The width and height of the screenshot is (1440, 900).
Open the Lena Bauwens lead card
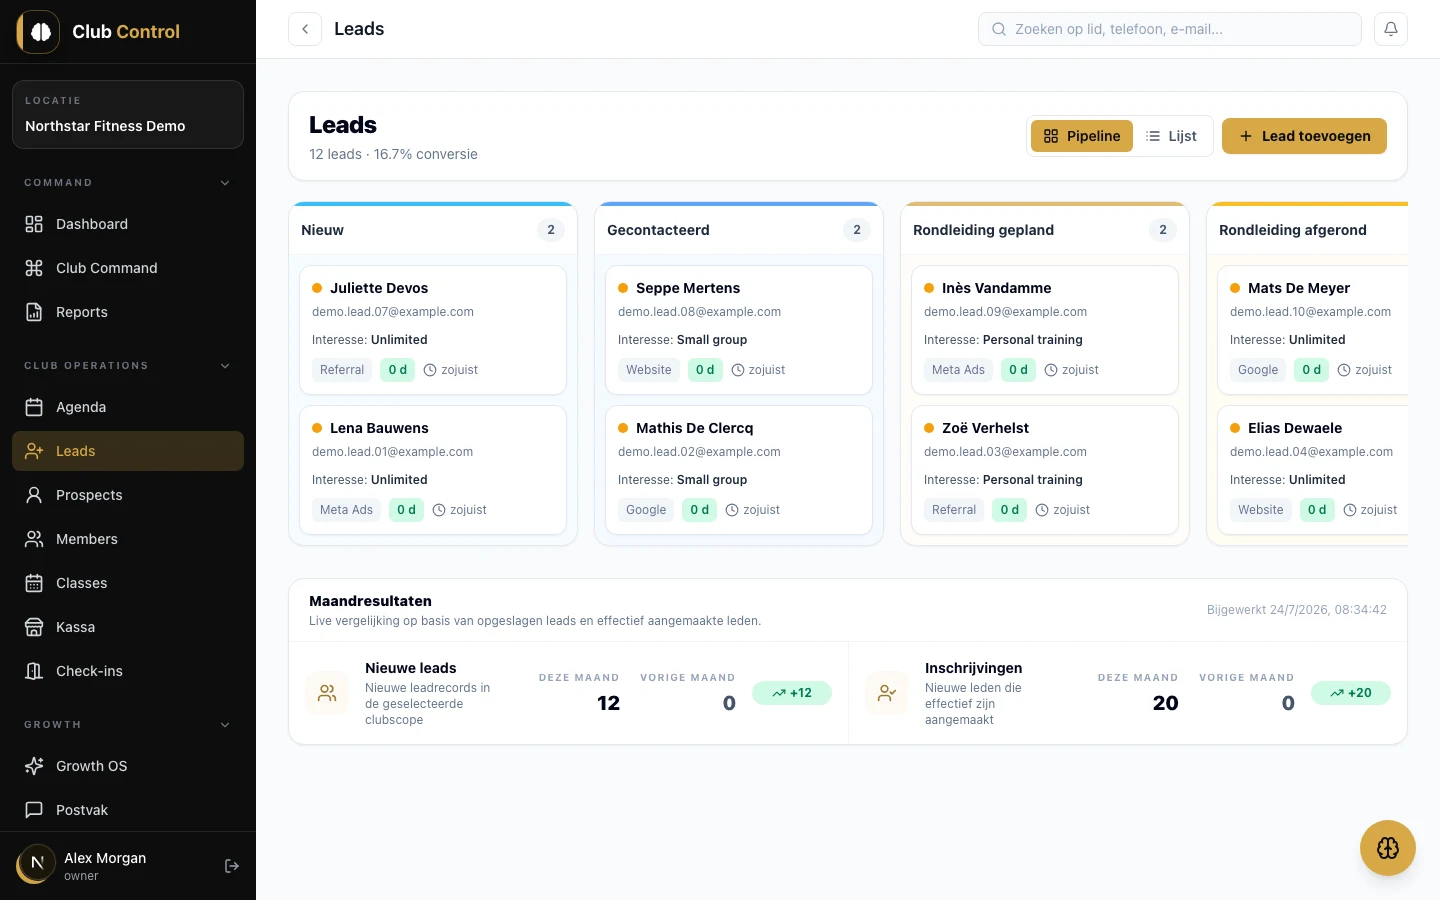(433, 470)
